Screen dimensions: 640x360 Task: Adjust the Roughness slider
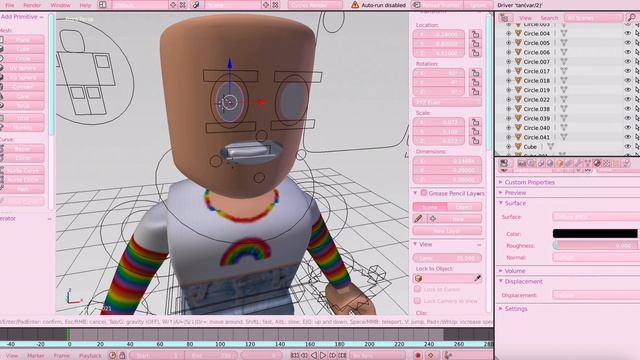(595, 246)
